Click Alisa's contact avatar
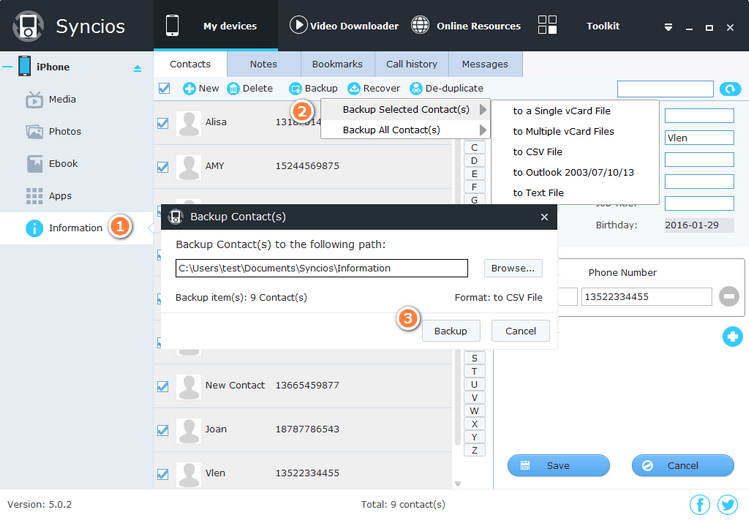The width and height of the screenshot is (749, 521). coord(189,124)
